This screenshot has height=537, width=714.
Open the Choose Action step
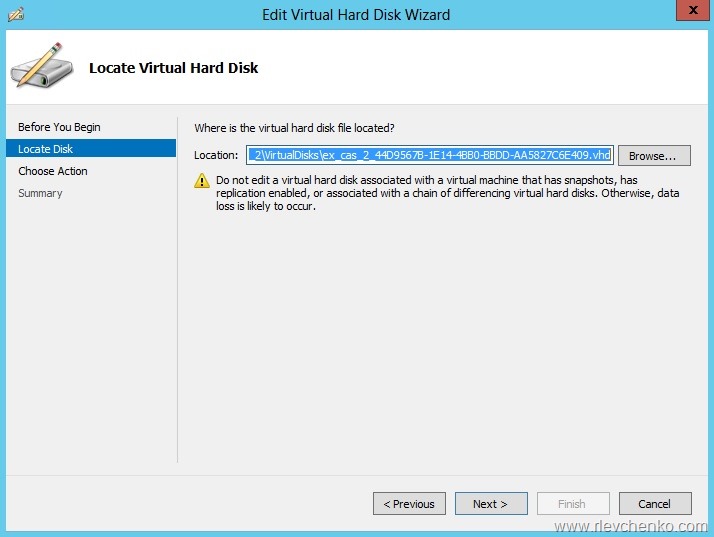point(53,171)
